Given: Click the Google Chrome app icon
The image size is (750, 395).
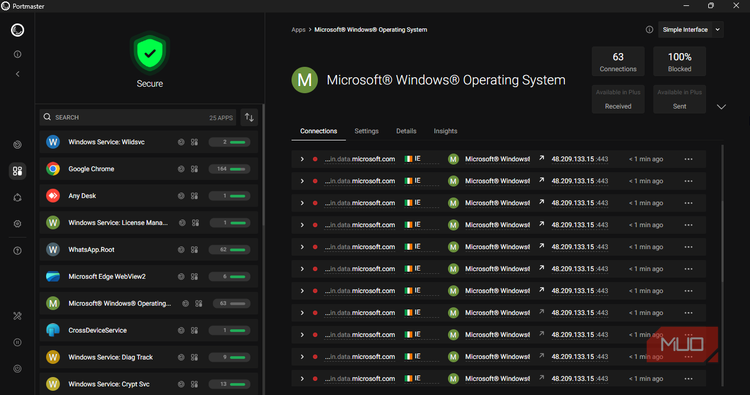Looking at the screenshot, I should point(53,169).
